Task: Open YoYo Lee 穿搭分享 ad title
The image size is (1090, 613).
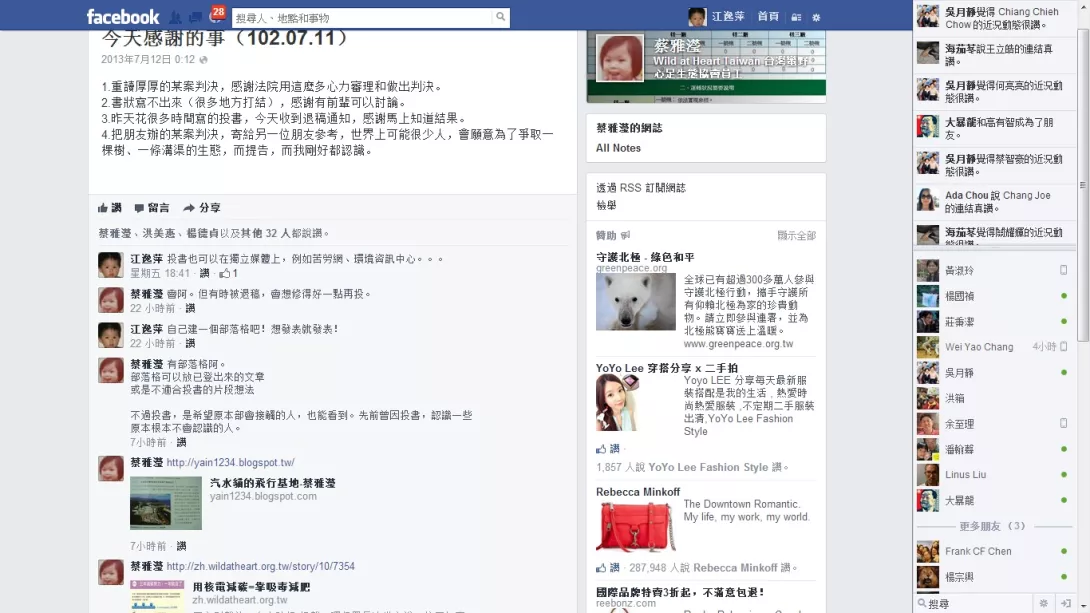Action: point(667,368)
